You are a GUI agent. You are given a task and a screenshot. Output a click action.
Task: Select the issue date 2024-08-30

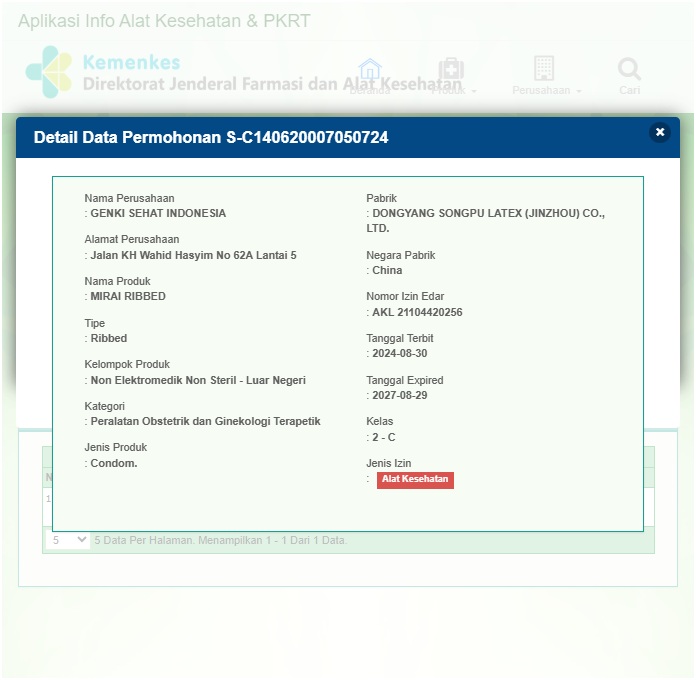[399, 353]
